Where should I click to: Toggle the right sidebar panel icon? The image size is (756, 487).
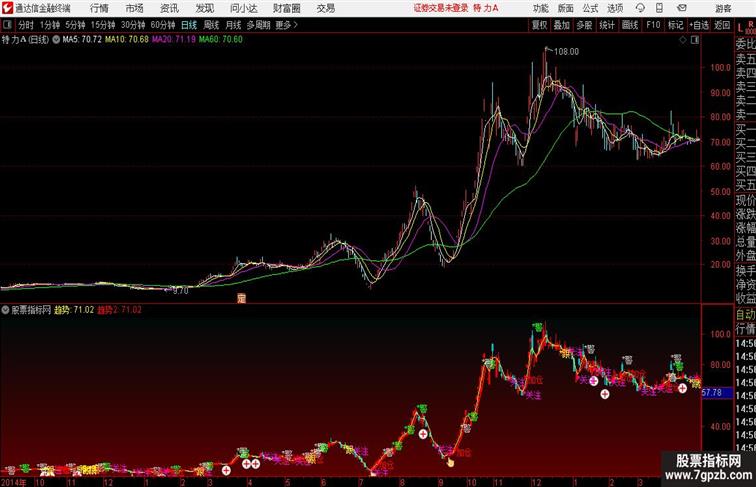(x=695, y=40)
